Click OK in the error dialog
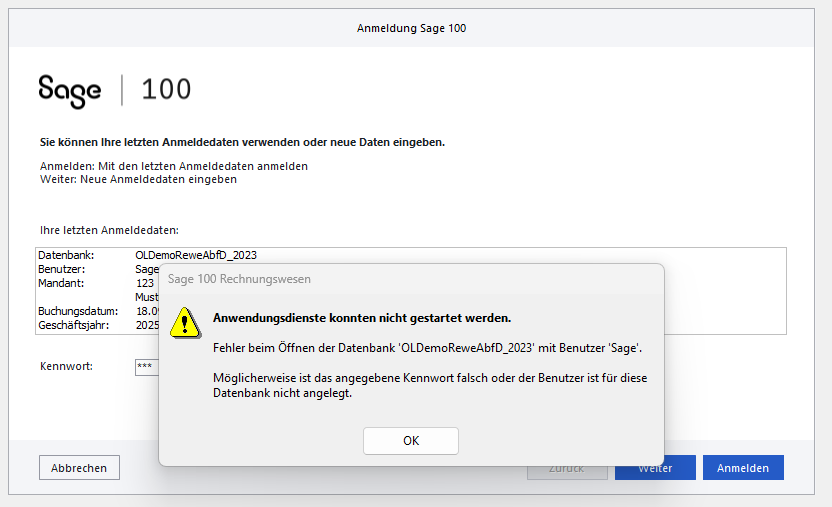The image size is (832, 507). click(410, 441)
